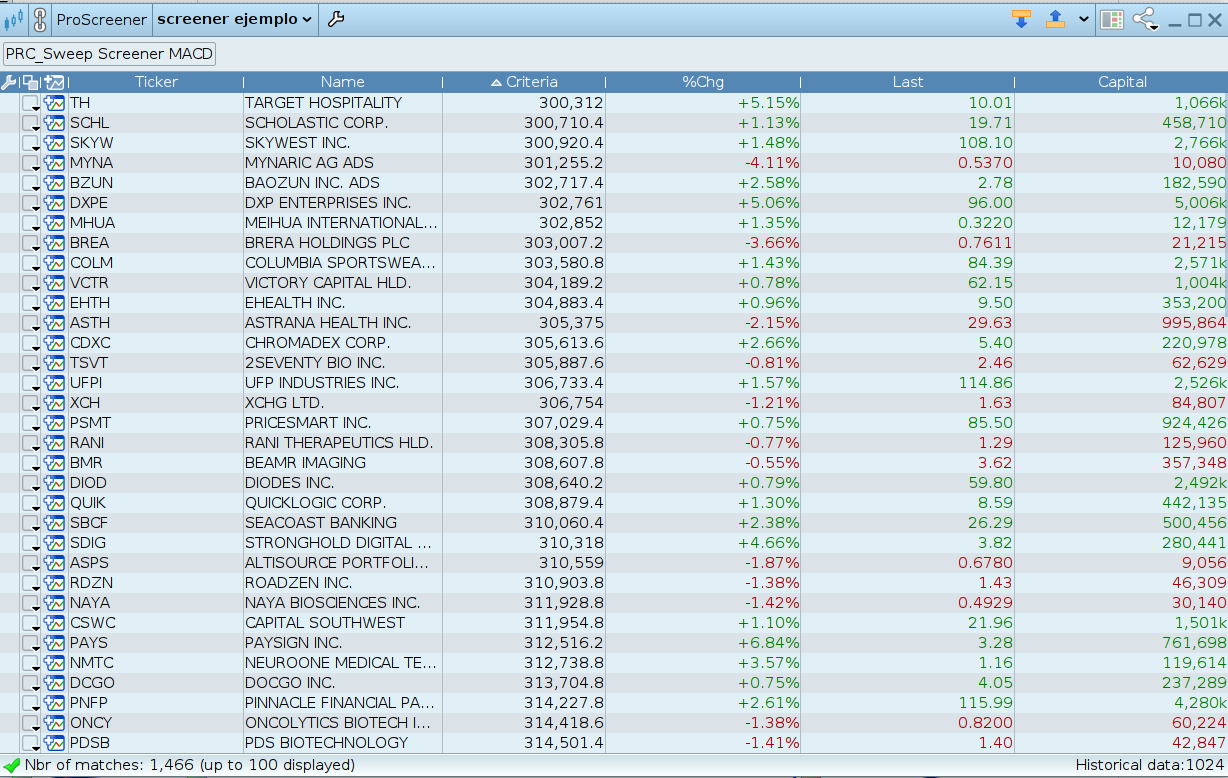Click the Criteria value 308,607.8
The height and width of the screenshot is (778, 1228).
point(564,463)
